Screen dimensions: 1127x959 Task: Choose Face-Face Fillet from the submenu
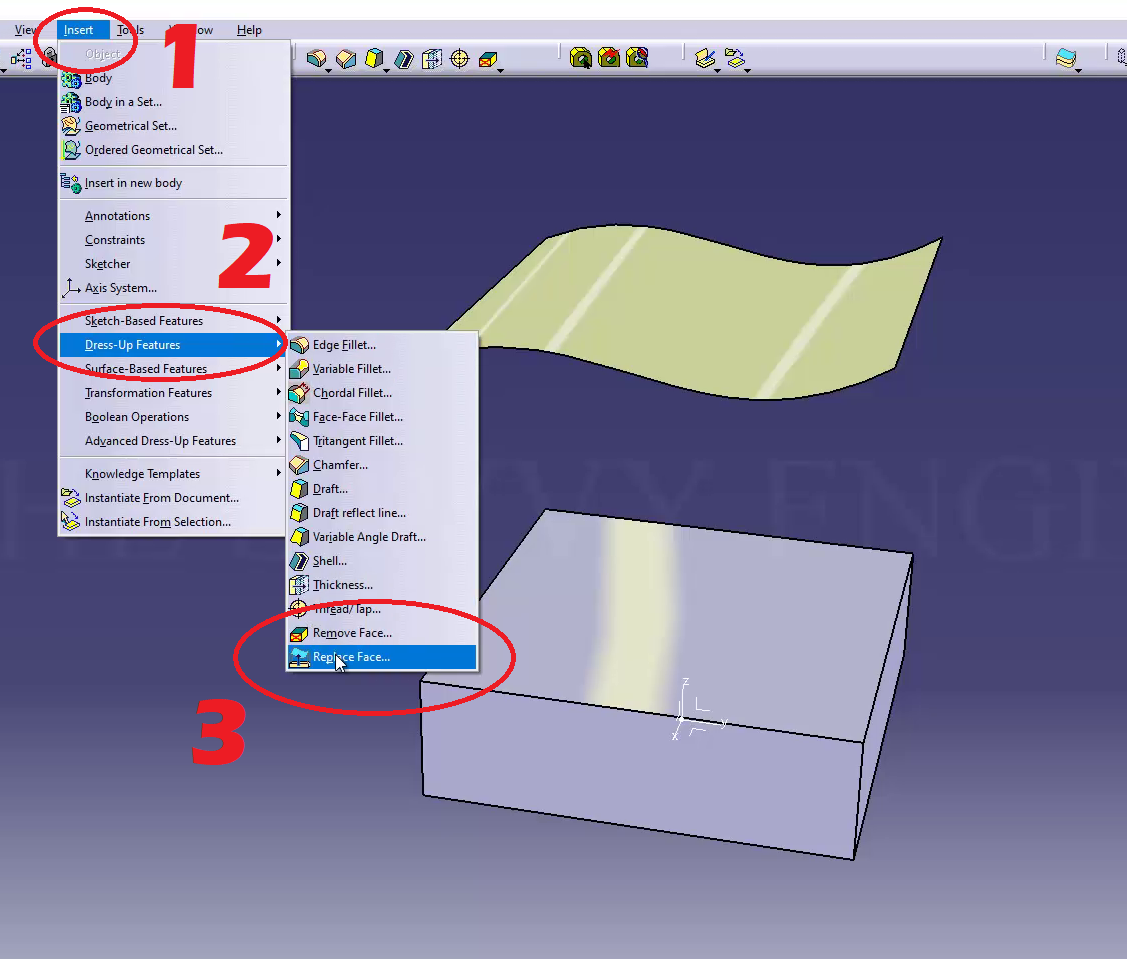pos(357,417)
